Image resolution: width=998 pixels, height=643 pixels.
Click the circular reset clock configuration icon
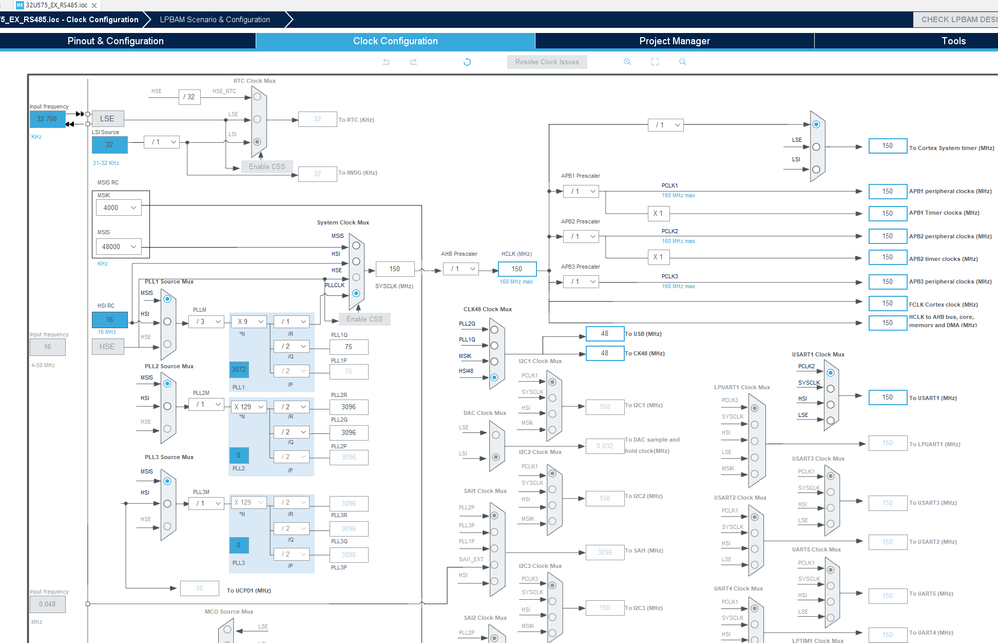[x=467, y=62]
